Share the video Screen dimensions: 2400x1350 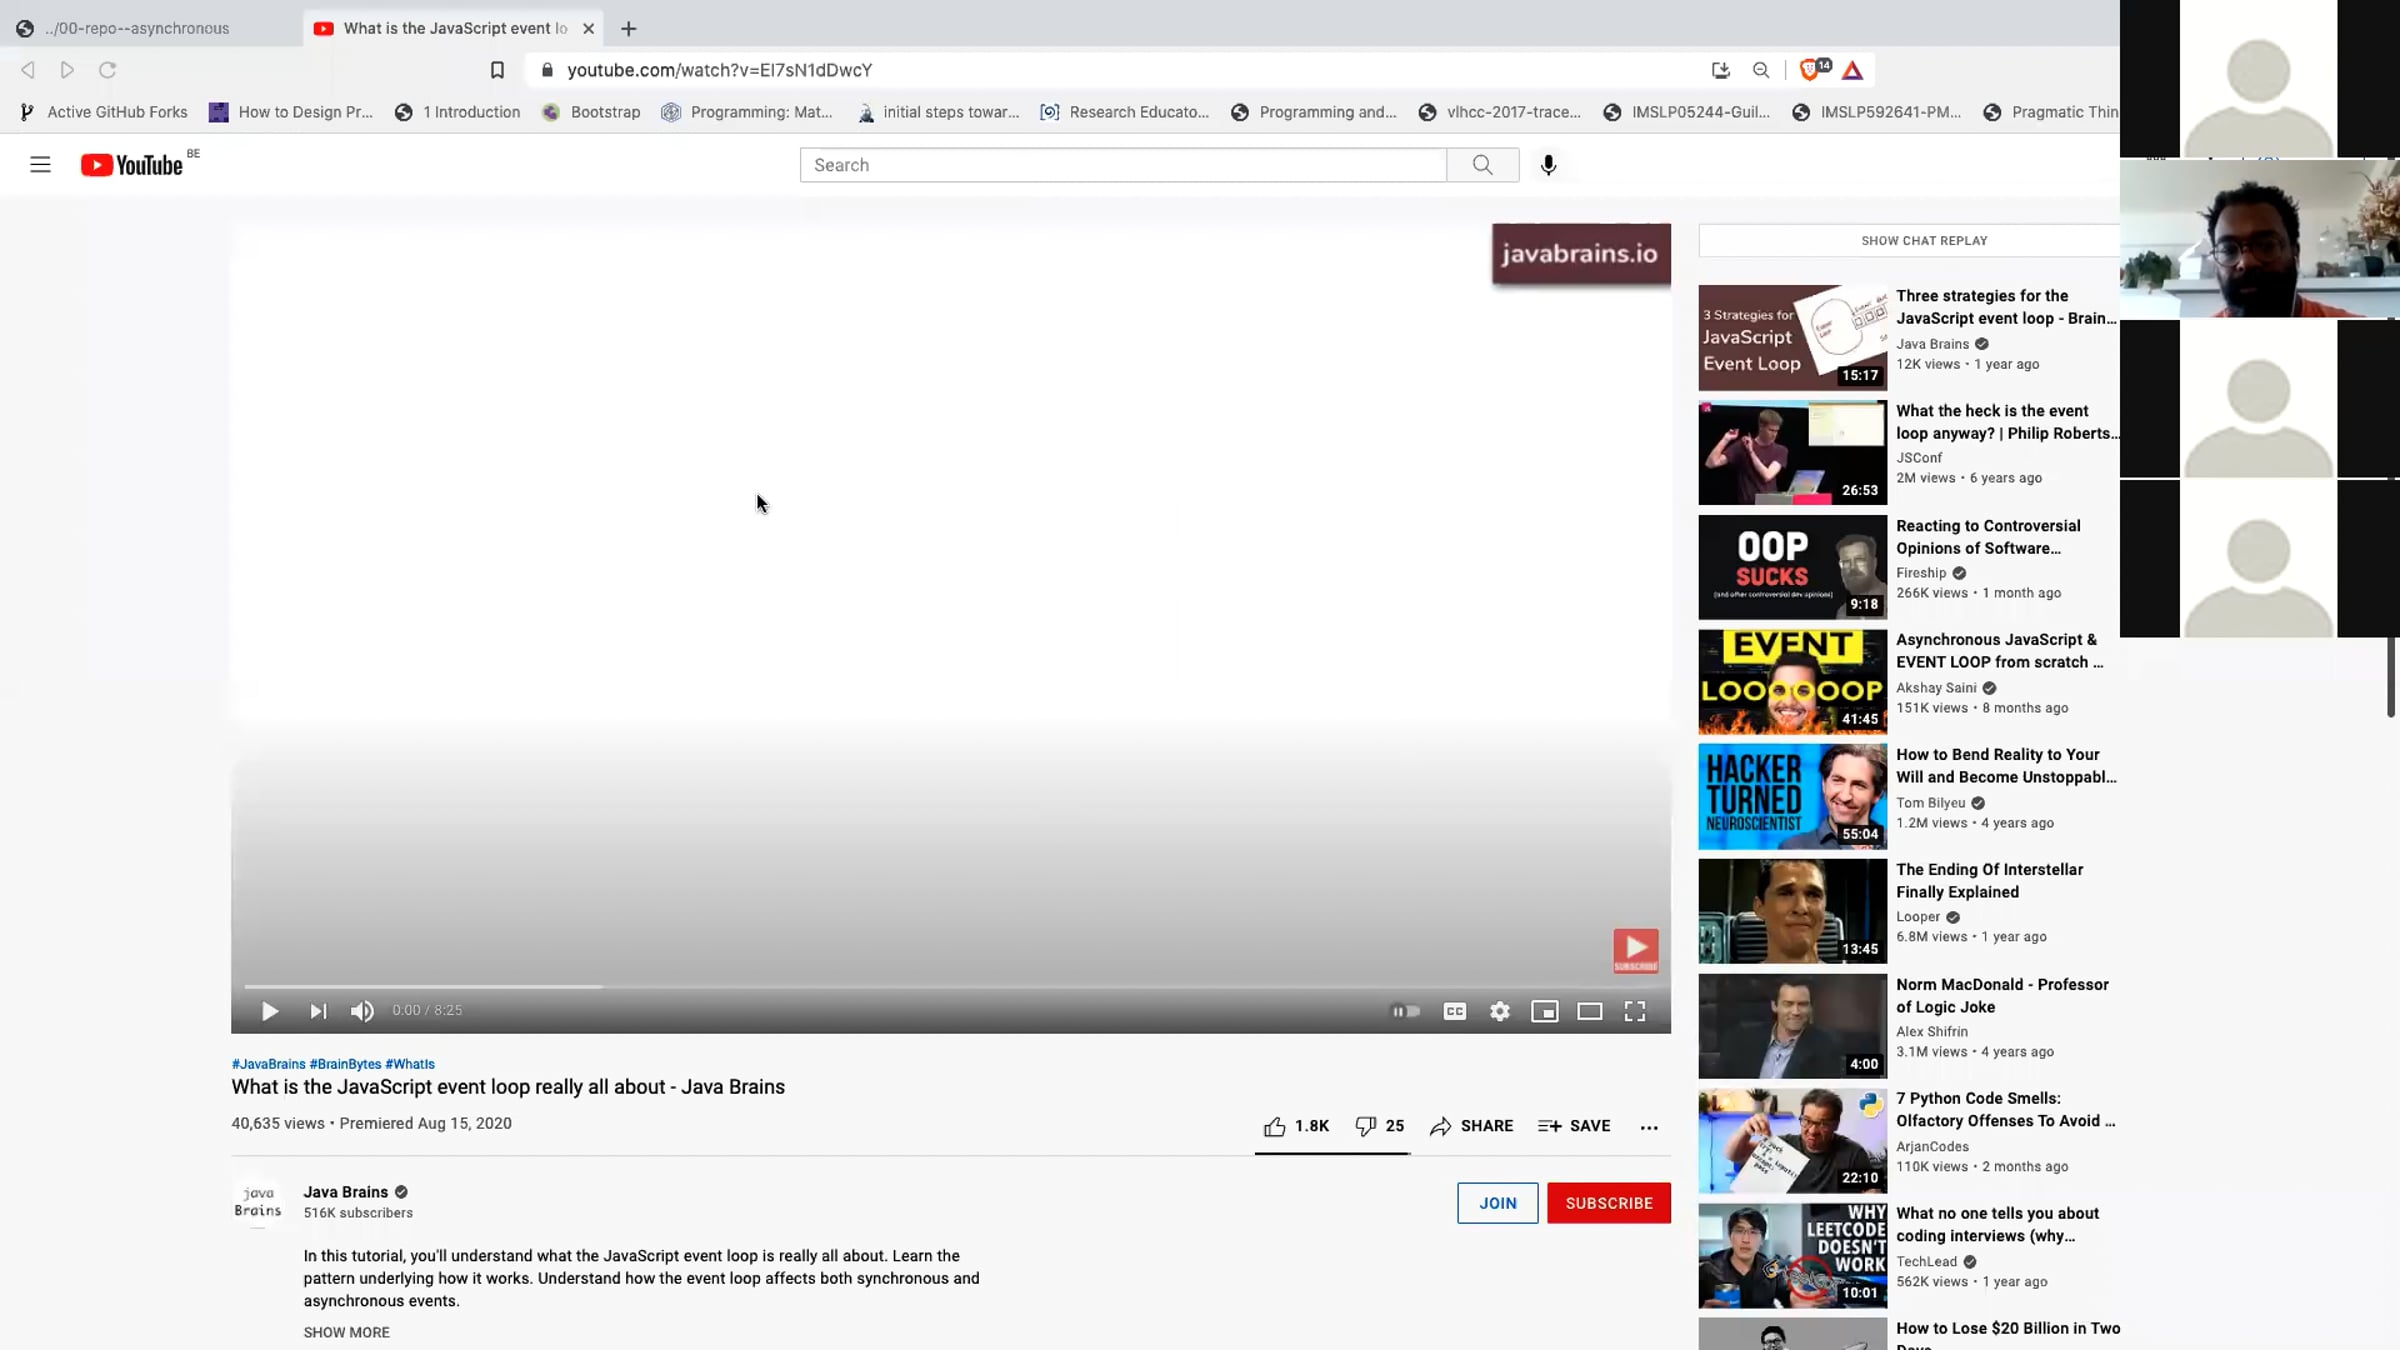1472,1126
